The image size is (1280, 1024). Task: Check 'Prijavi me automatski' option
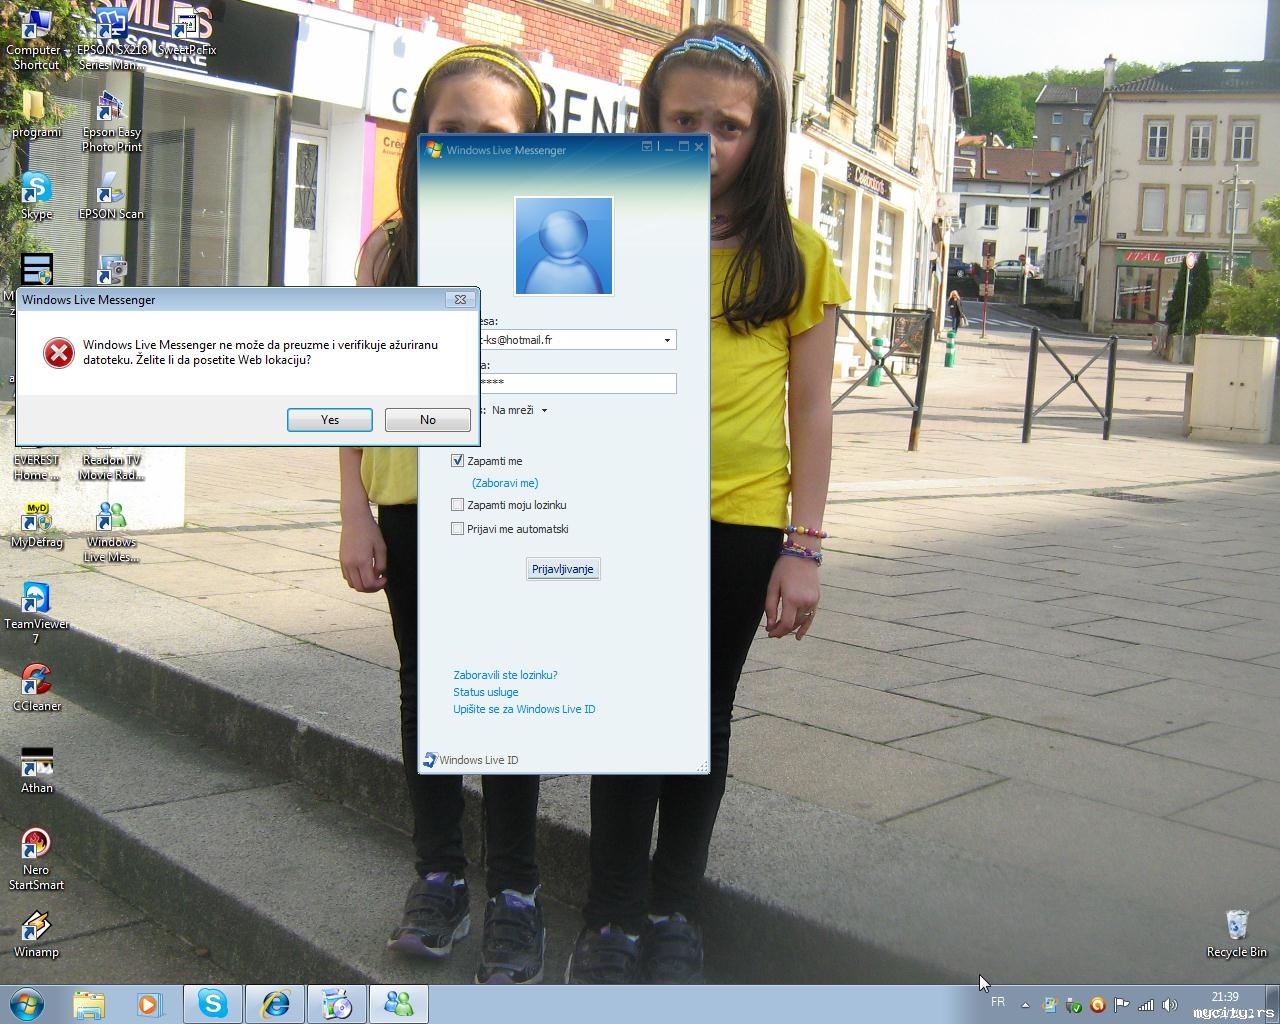(458, 529)
